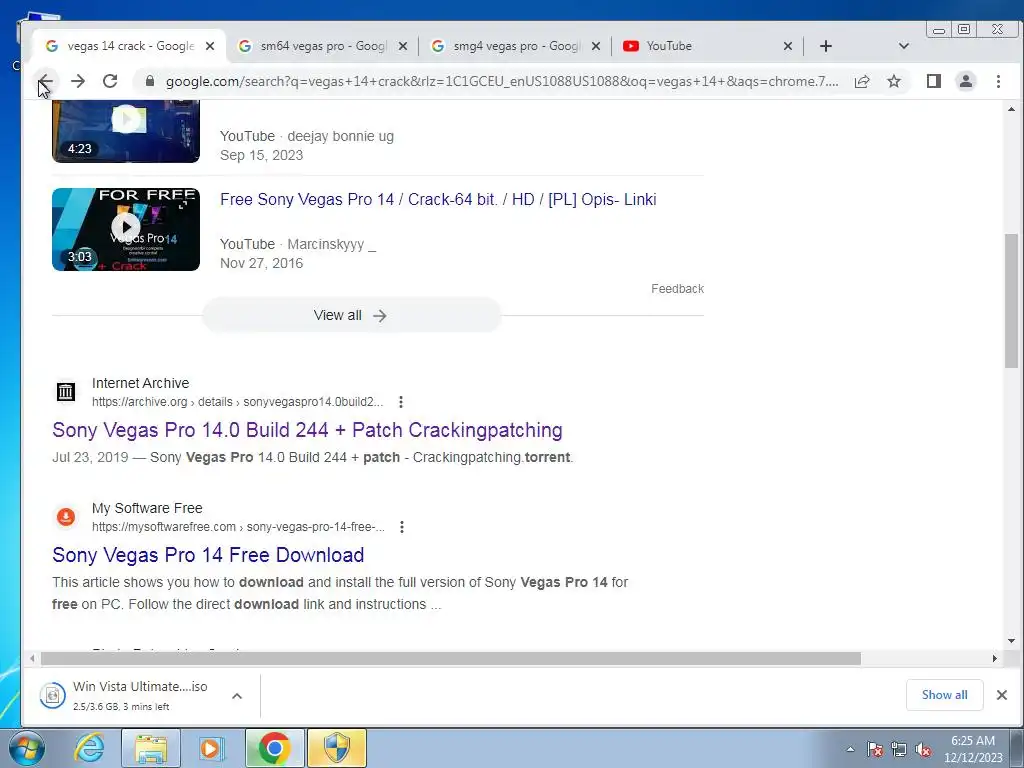
Task: Click the mysoftwarefree.com URL breadcrumb
Action: (238, 526)
